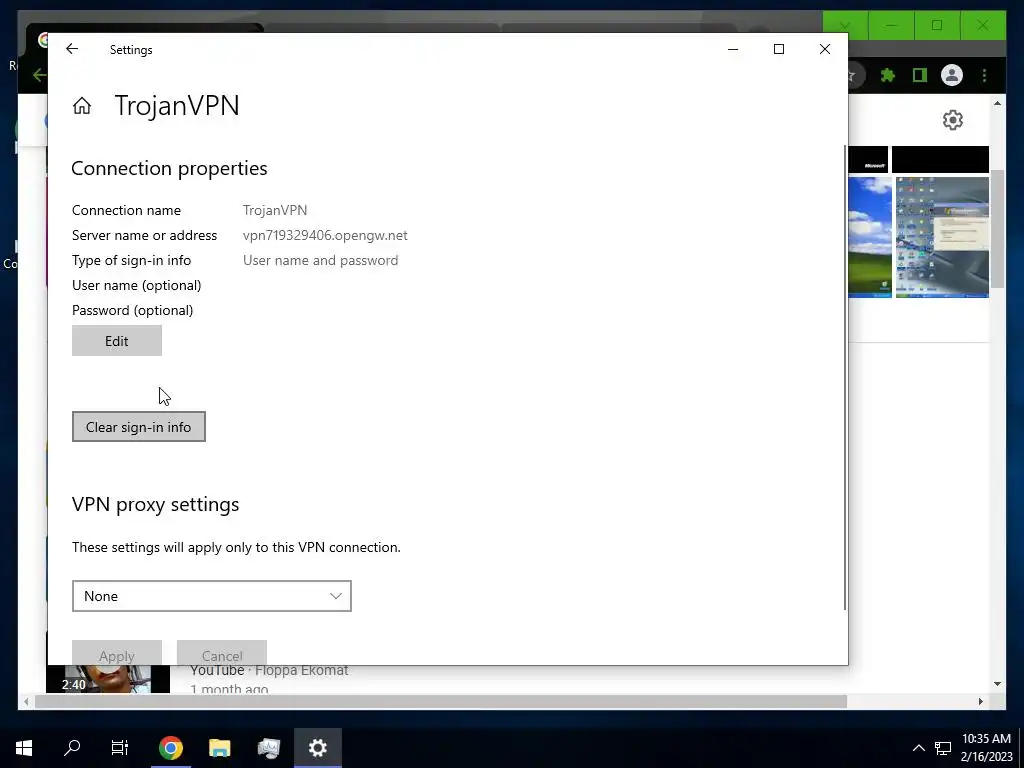Minimize the Settings window
Viewport: 1024px width, 768px height.
(733, 49)
